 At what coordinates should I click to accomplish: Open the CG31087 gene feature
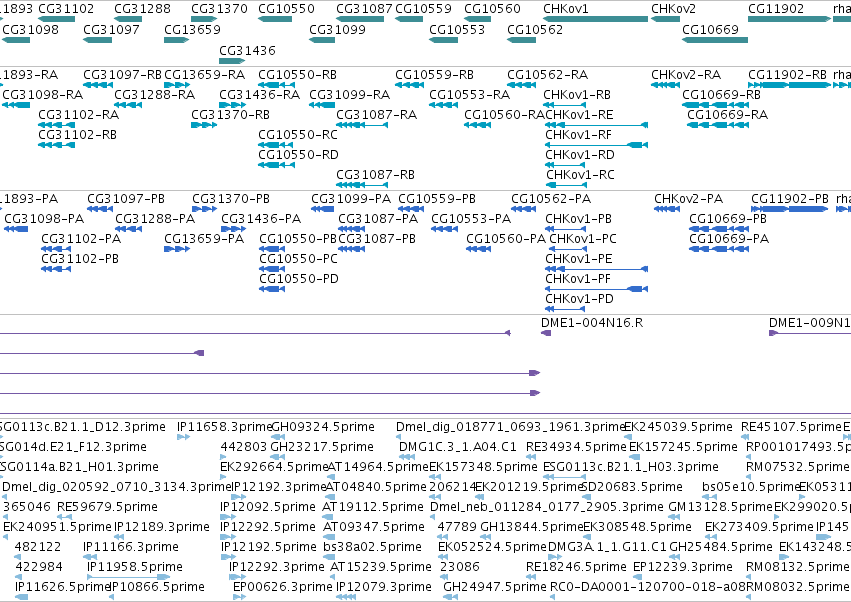[360, 19]
